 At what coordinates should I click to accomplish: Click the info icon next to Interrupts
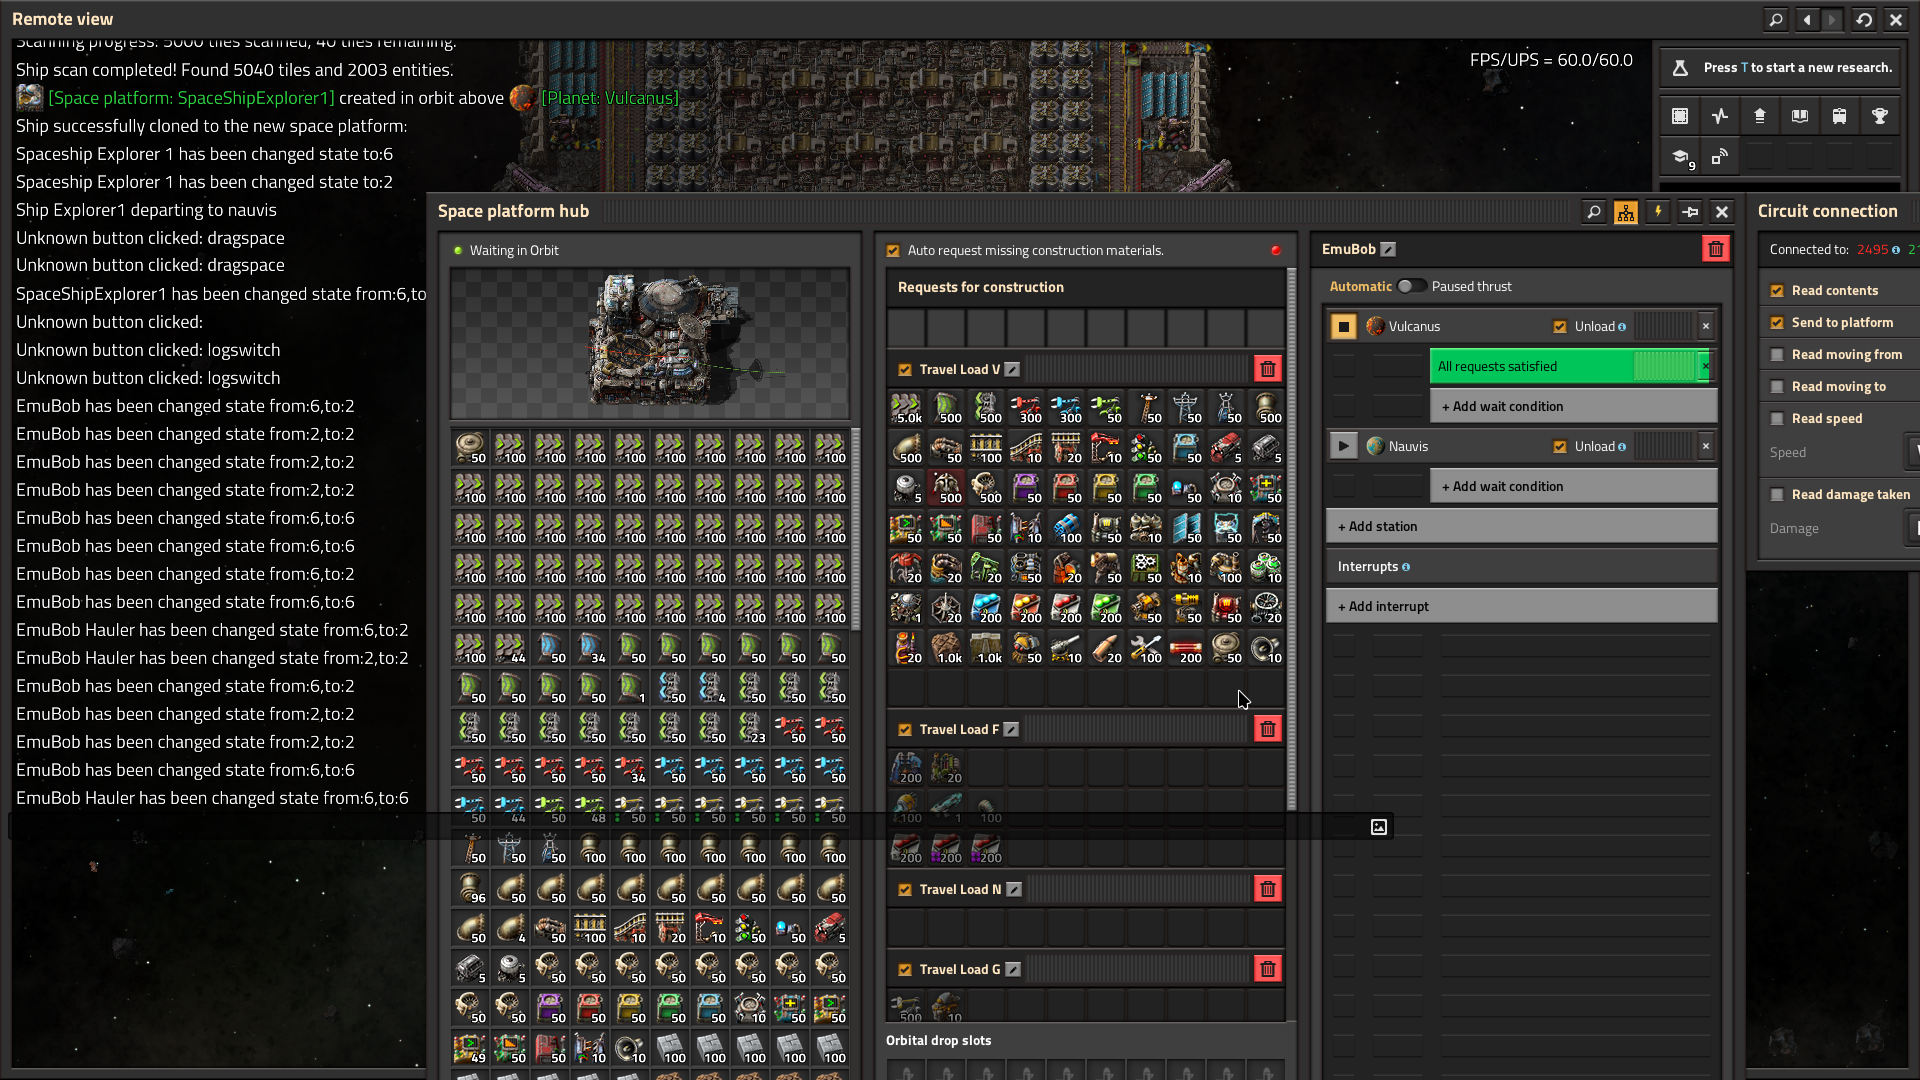point(1406,567)
